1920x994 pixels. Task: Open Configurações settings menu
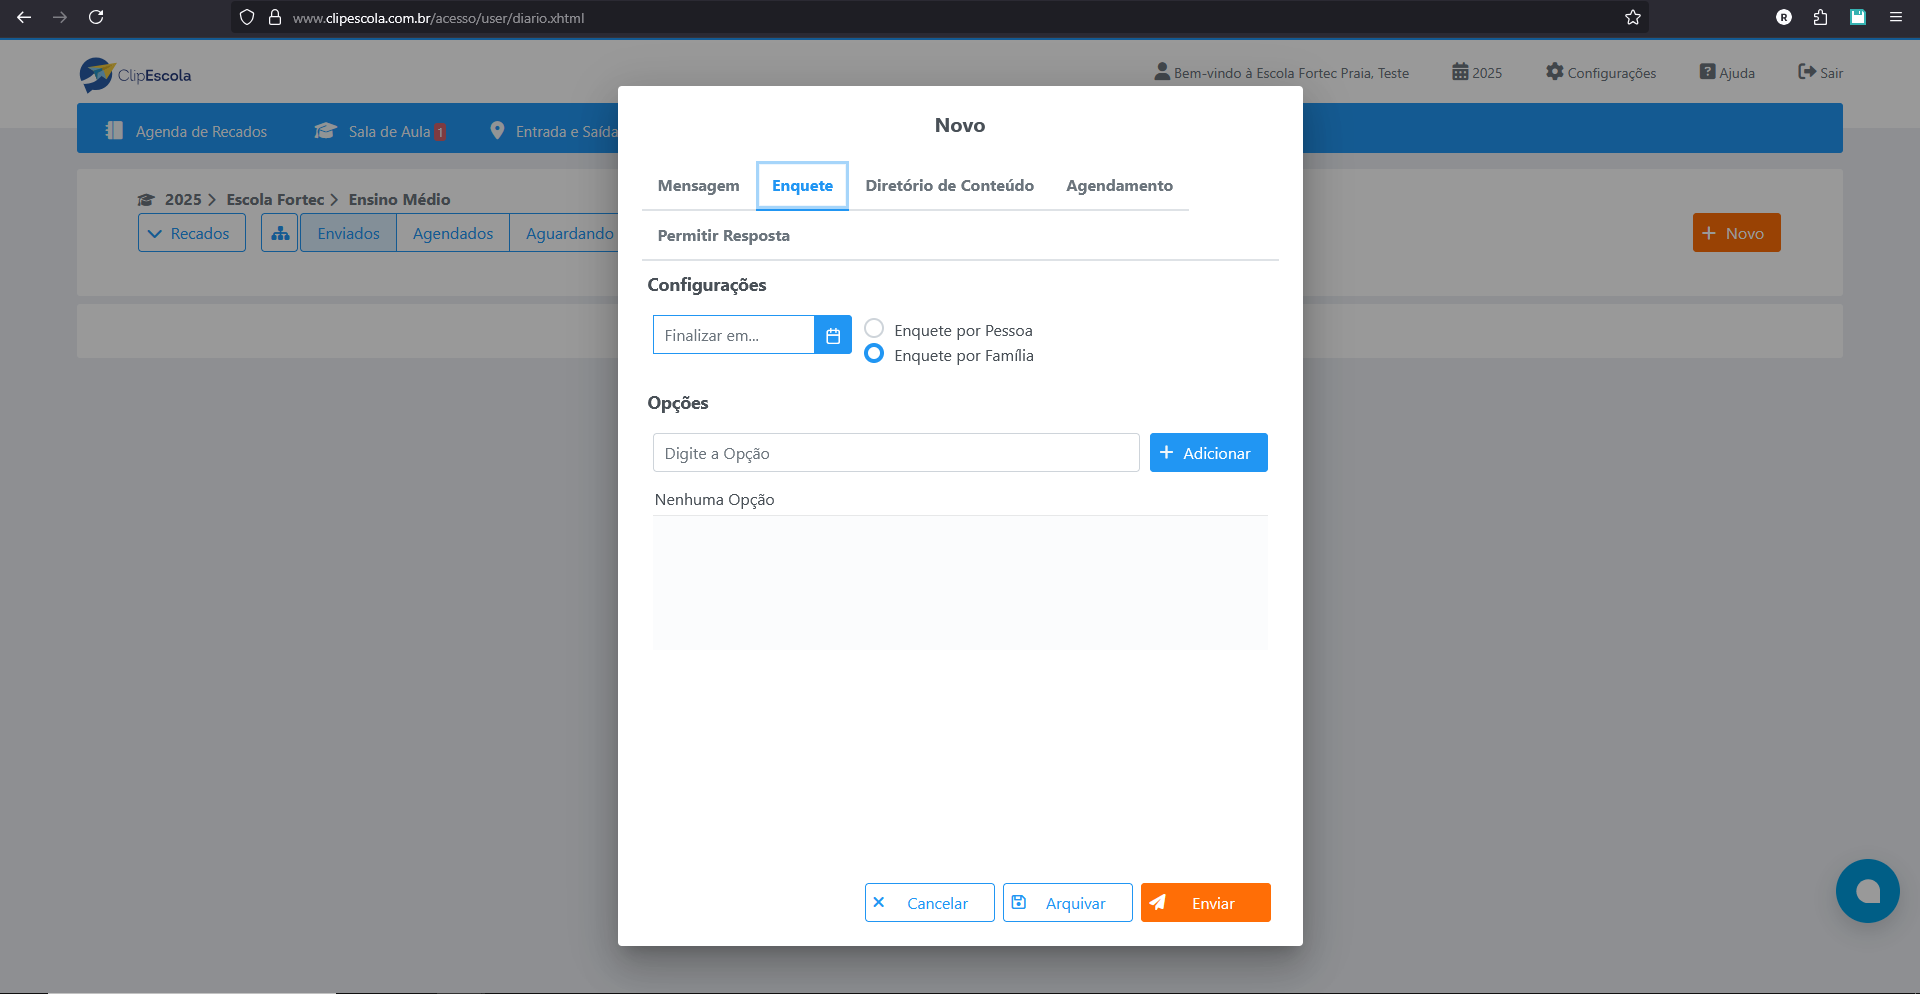tap(1600, 72)
